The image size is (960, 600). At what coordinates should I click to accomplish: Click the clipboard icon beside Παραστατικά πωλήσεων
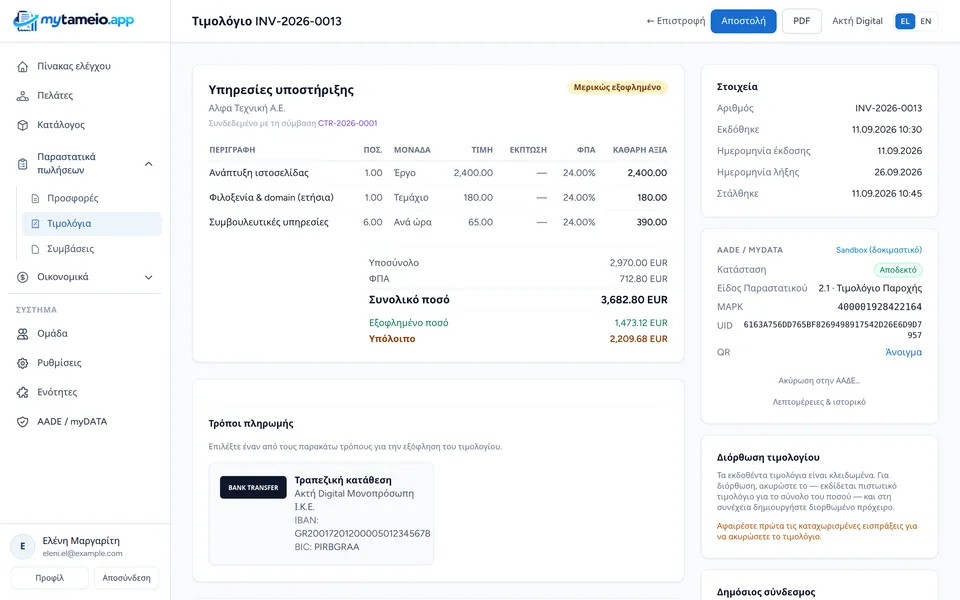[23, 163]
